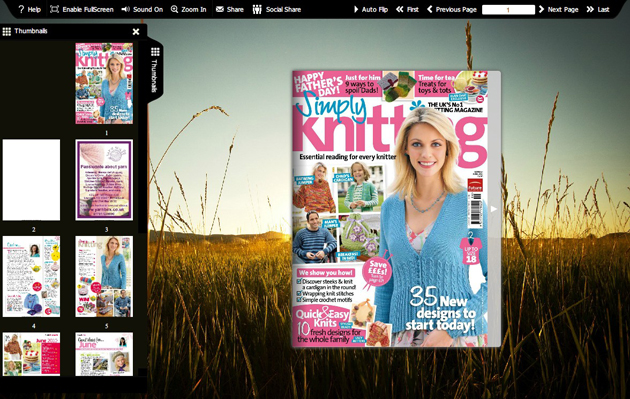Open the Share envelope icon
Image resolution: width=630 pixels, height=399 pixels.
pyautogui.click(x=220, y=9)
